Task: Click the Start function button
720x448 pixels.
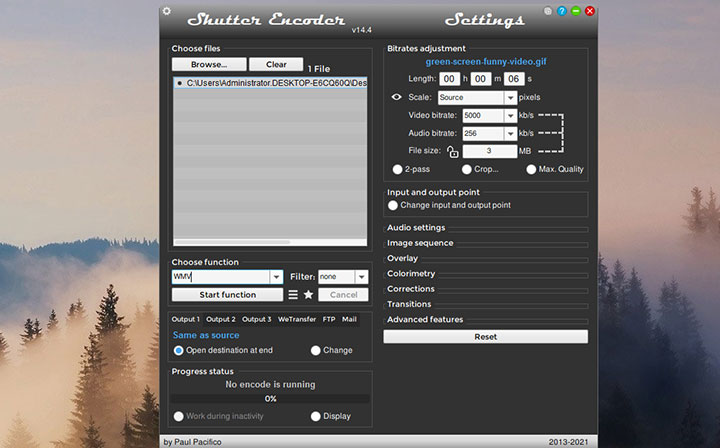Action: (x=227, y=295)
